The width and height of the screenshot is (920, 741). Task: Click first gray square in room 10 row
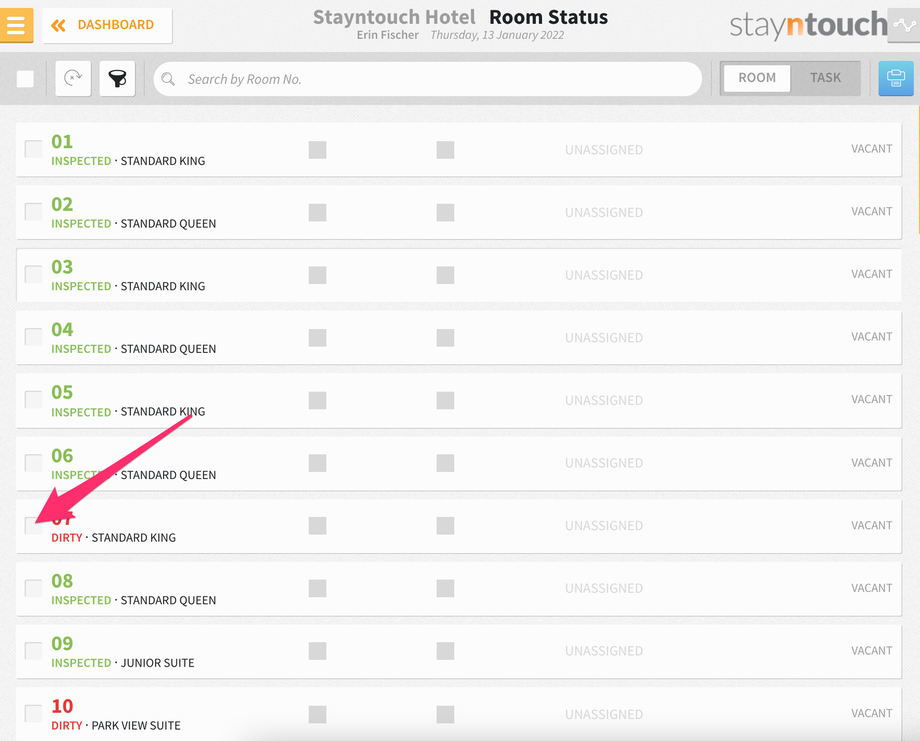click(x=317, y=714)
